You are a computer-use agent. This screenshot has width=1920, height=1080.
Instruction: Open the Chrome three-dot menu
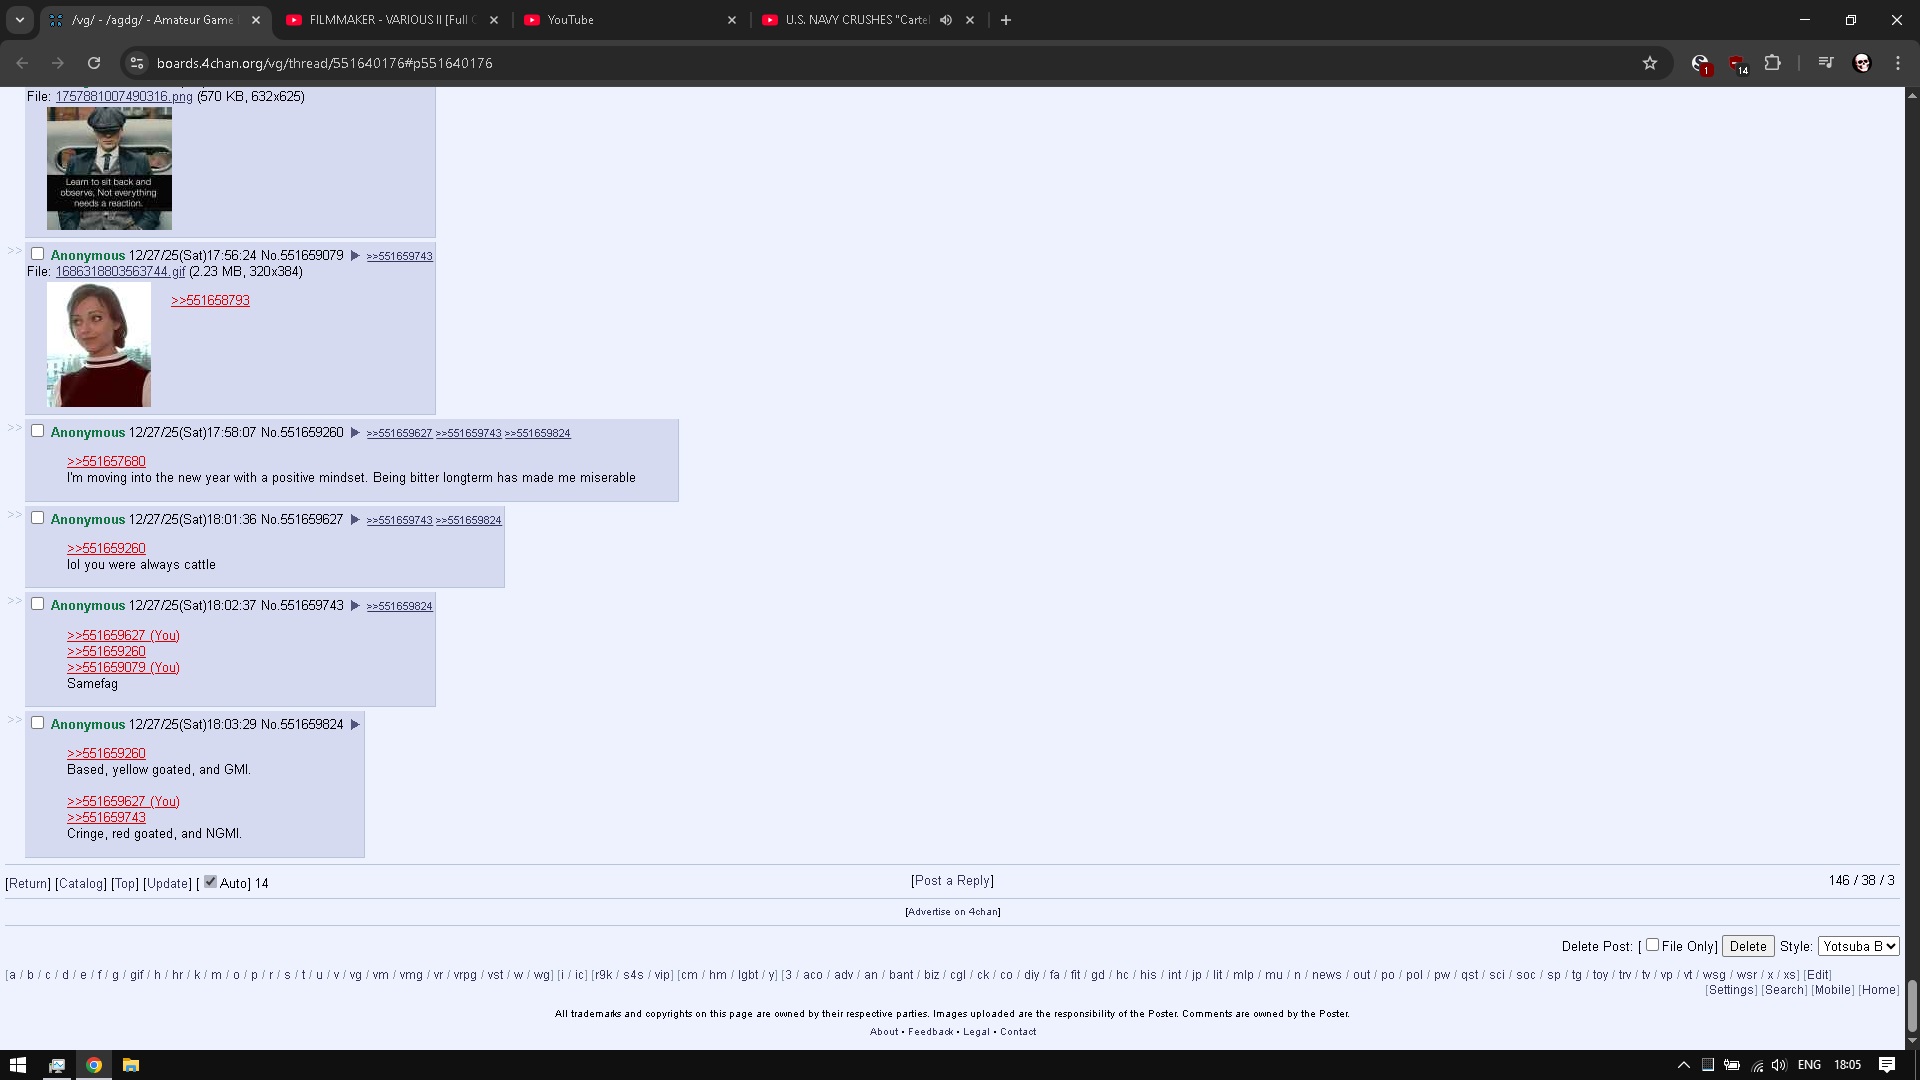[x=1898, y=63]
